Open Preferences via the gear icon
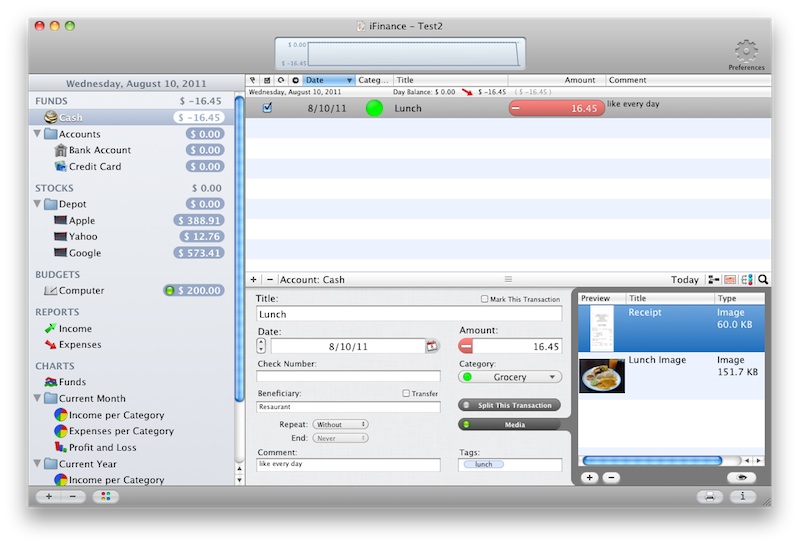 point(746,51)
